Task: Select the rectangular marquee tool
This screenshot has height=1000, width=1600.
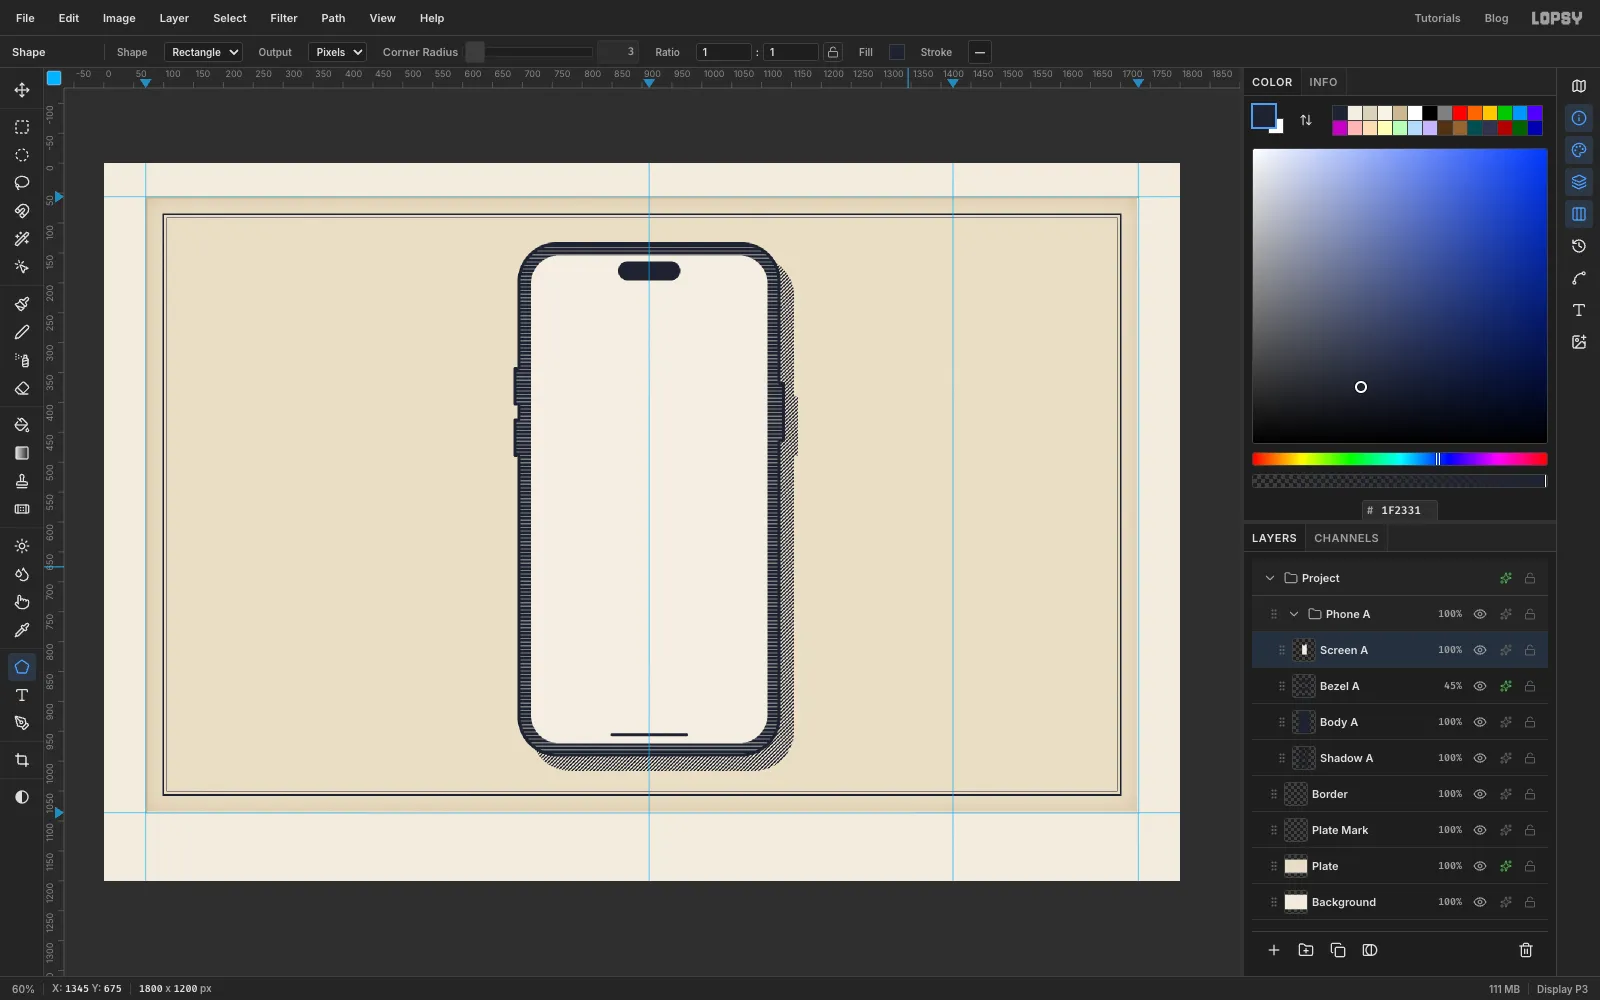Action: click(22, 127)
